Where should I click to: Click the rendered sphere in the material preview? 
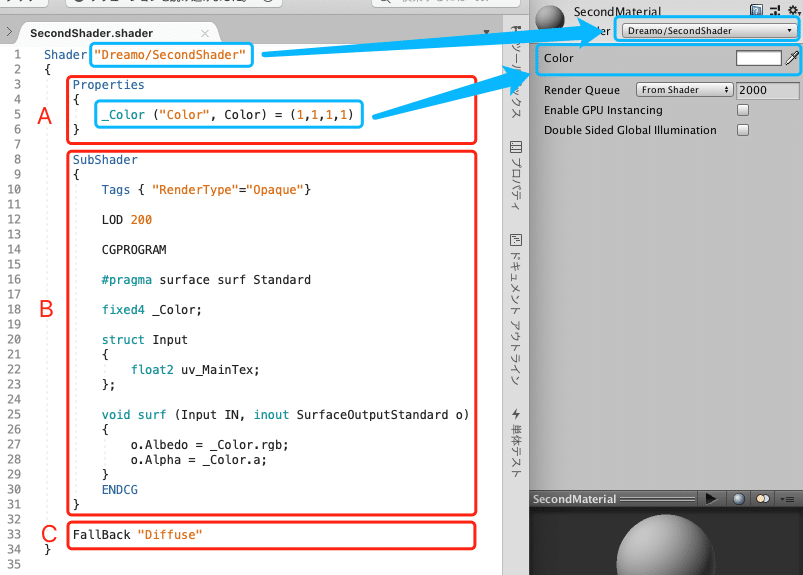pos(665,546)
